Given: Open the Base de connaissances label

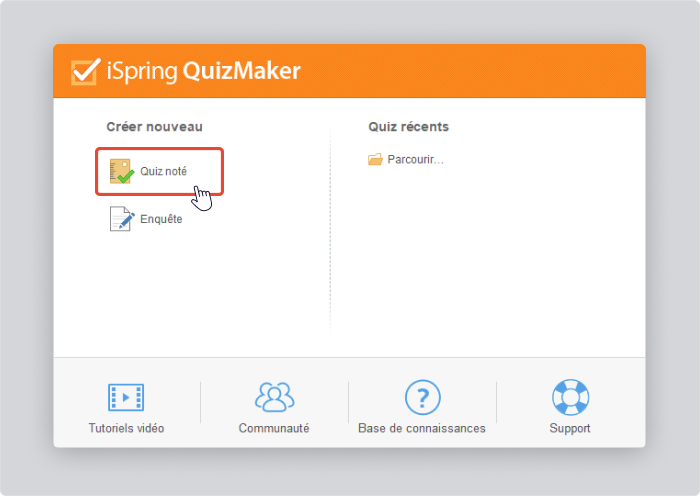Looking at the screenshot, I should pos(422,428).
